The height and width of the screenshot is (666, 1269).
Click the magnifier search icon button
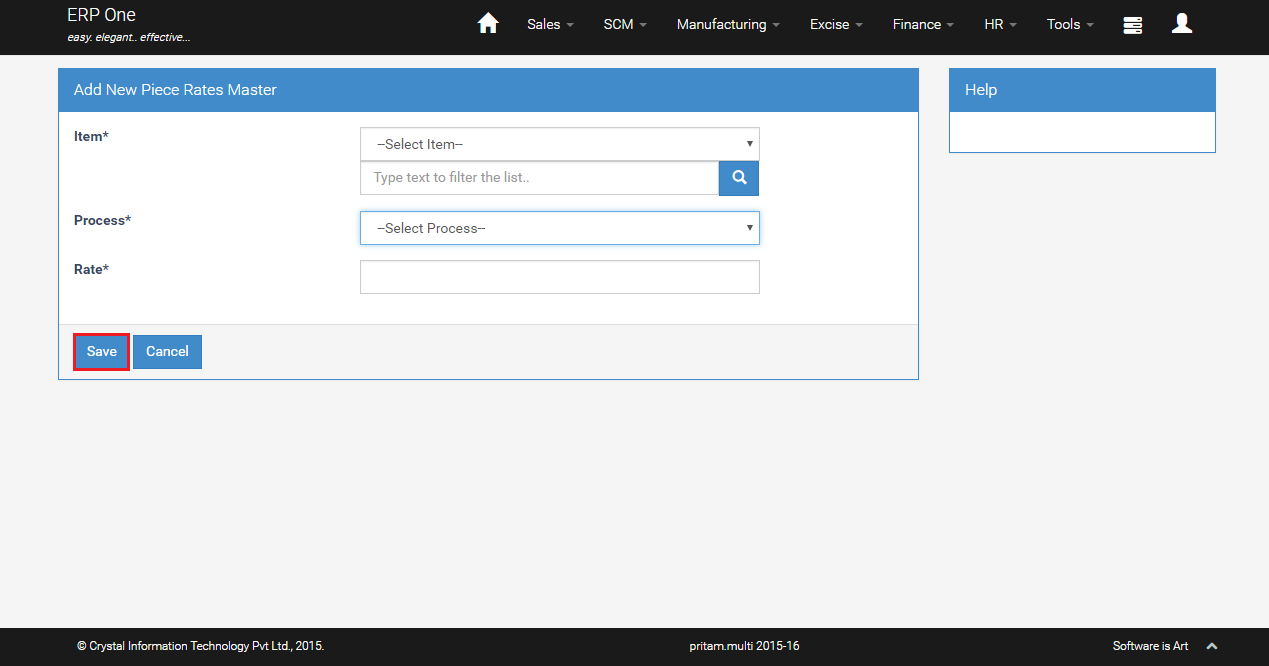point(738,178)
